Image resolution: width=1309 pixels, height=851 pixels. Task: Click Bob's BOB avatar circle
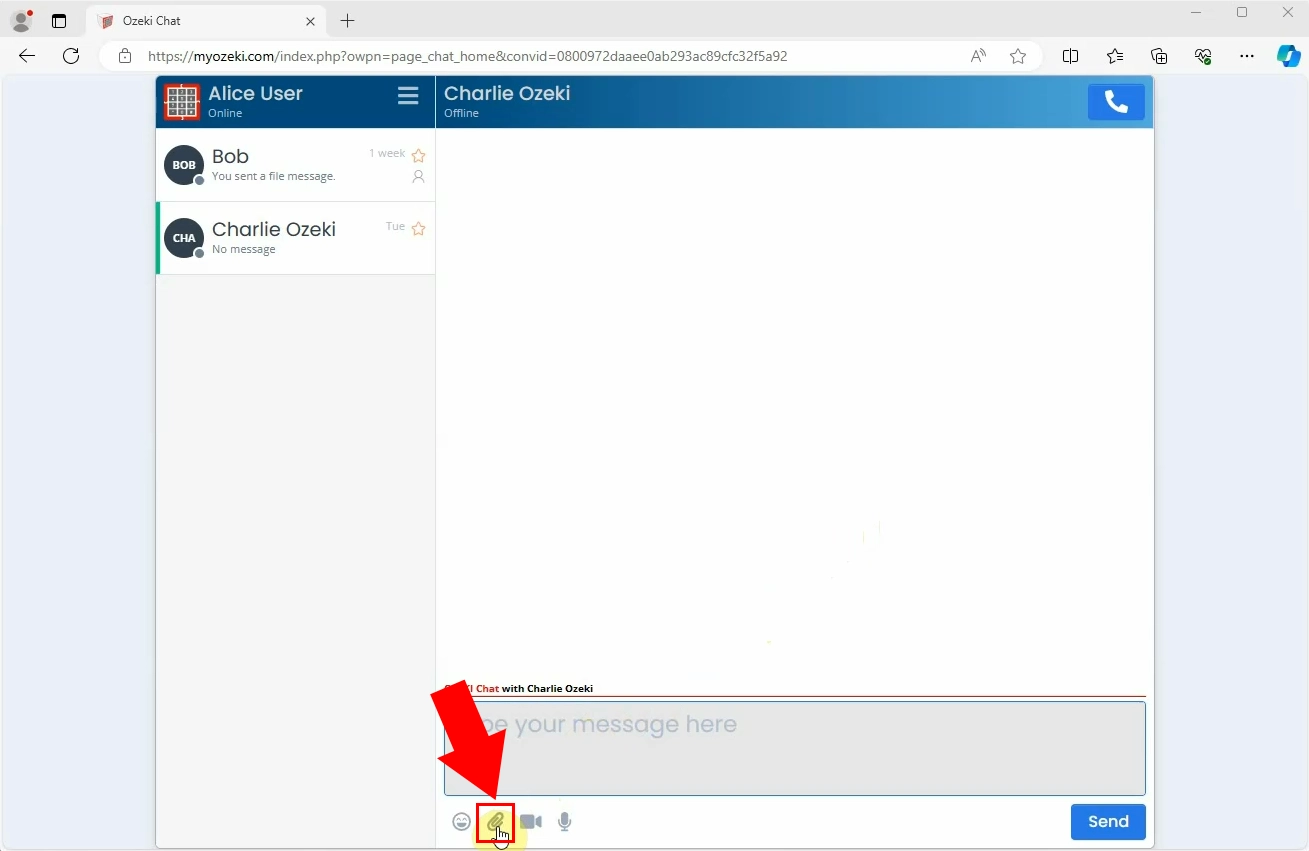(184, 165)
